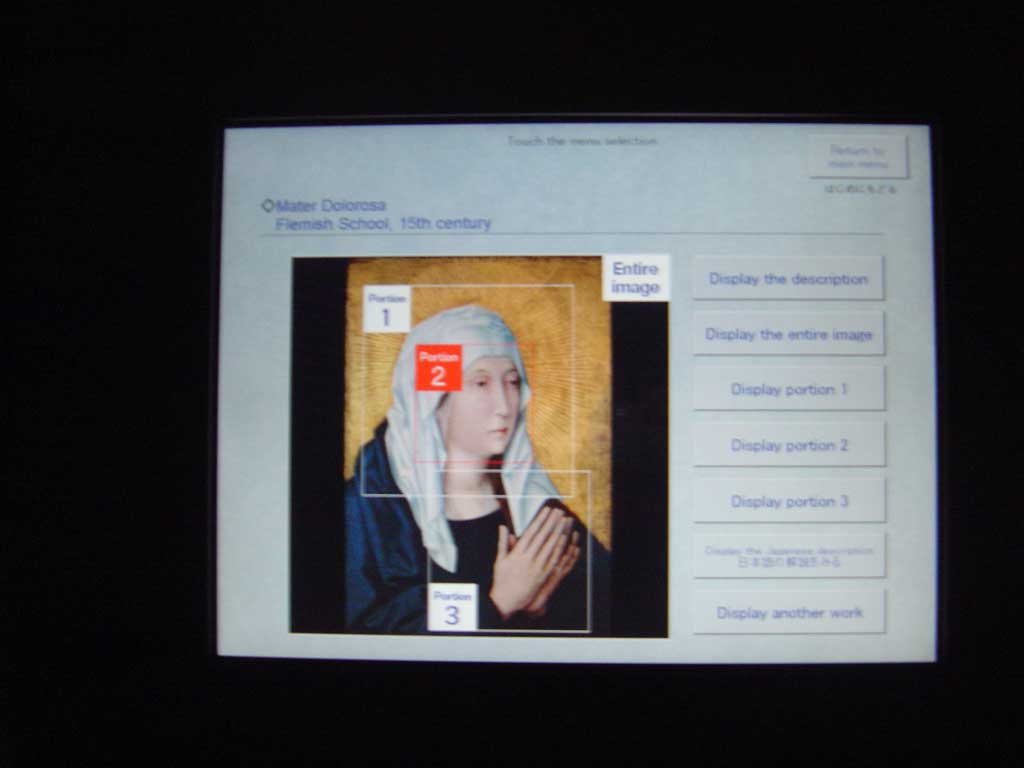Tap the white Portion 3 label on the painting

(x=452, y=607)
